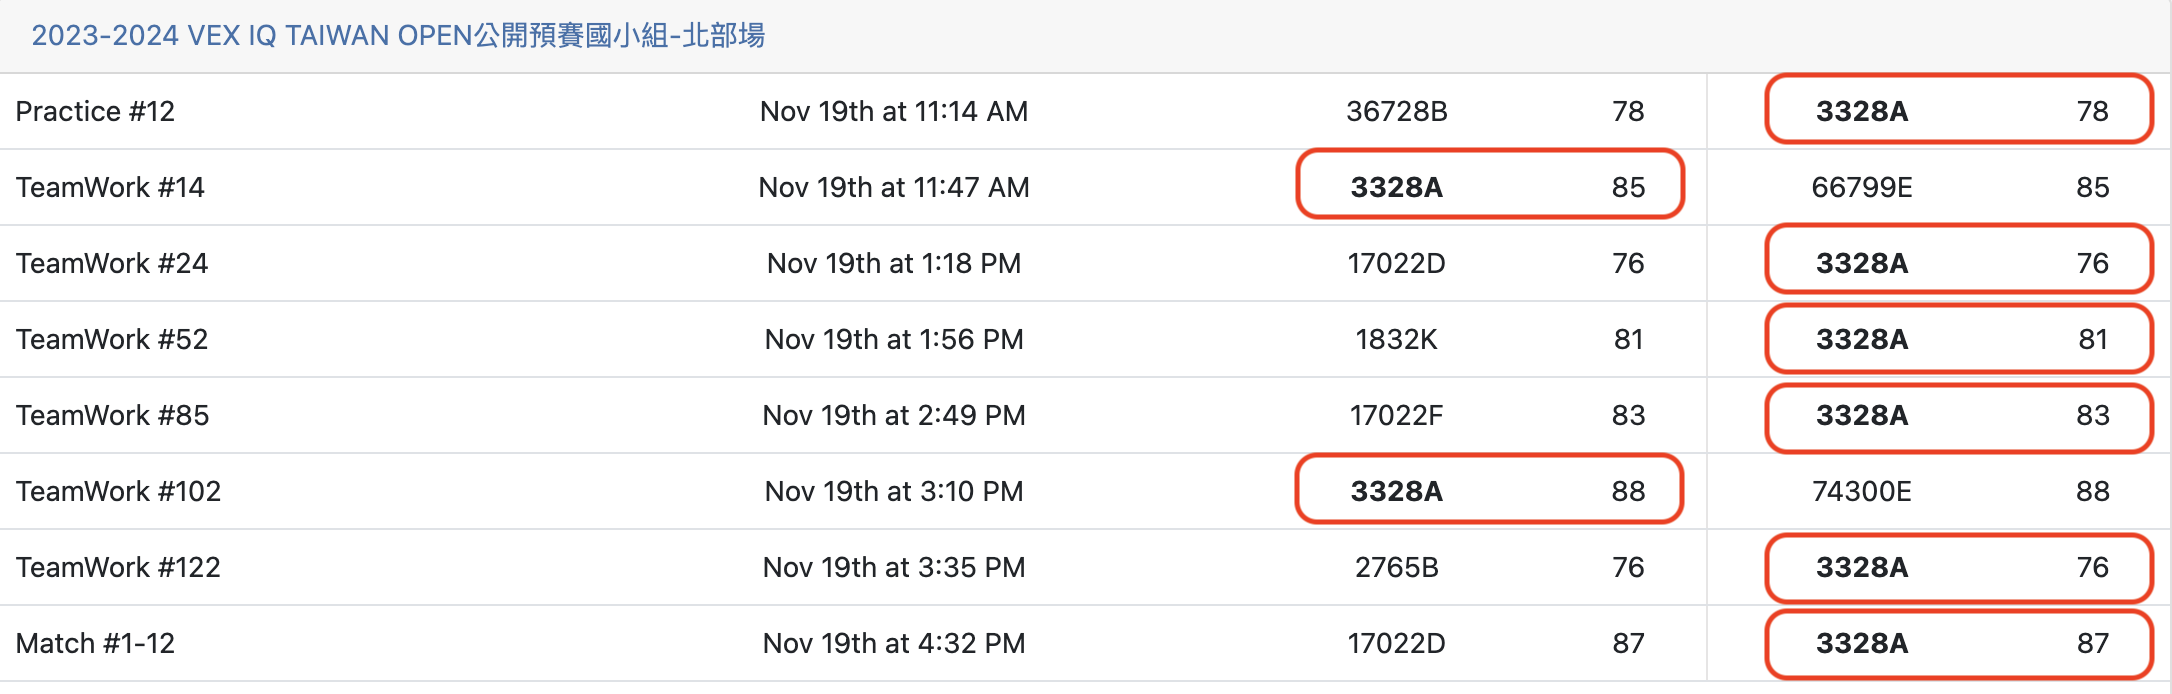Select highlighted 3328A in TeamWork #14

tap(1396, 187)
